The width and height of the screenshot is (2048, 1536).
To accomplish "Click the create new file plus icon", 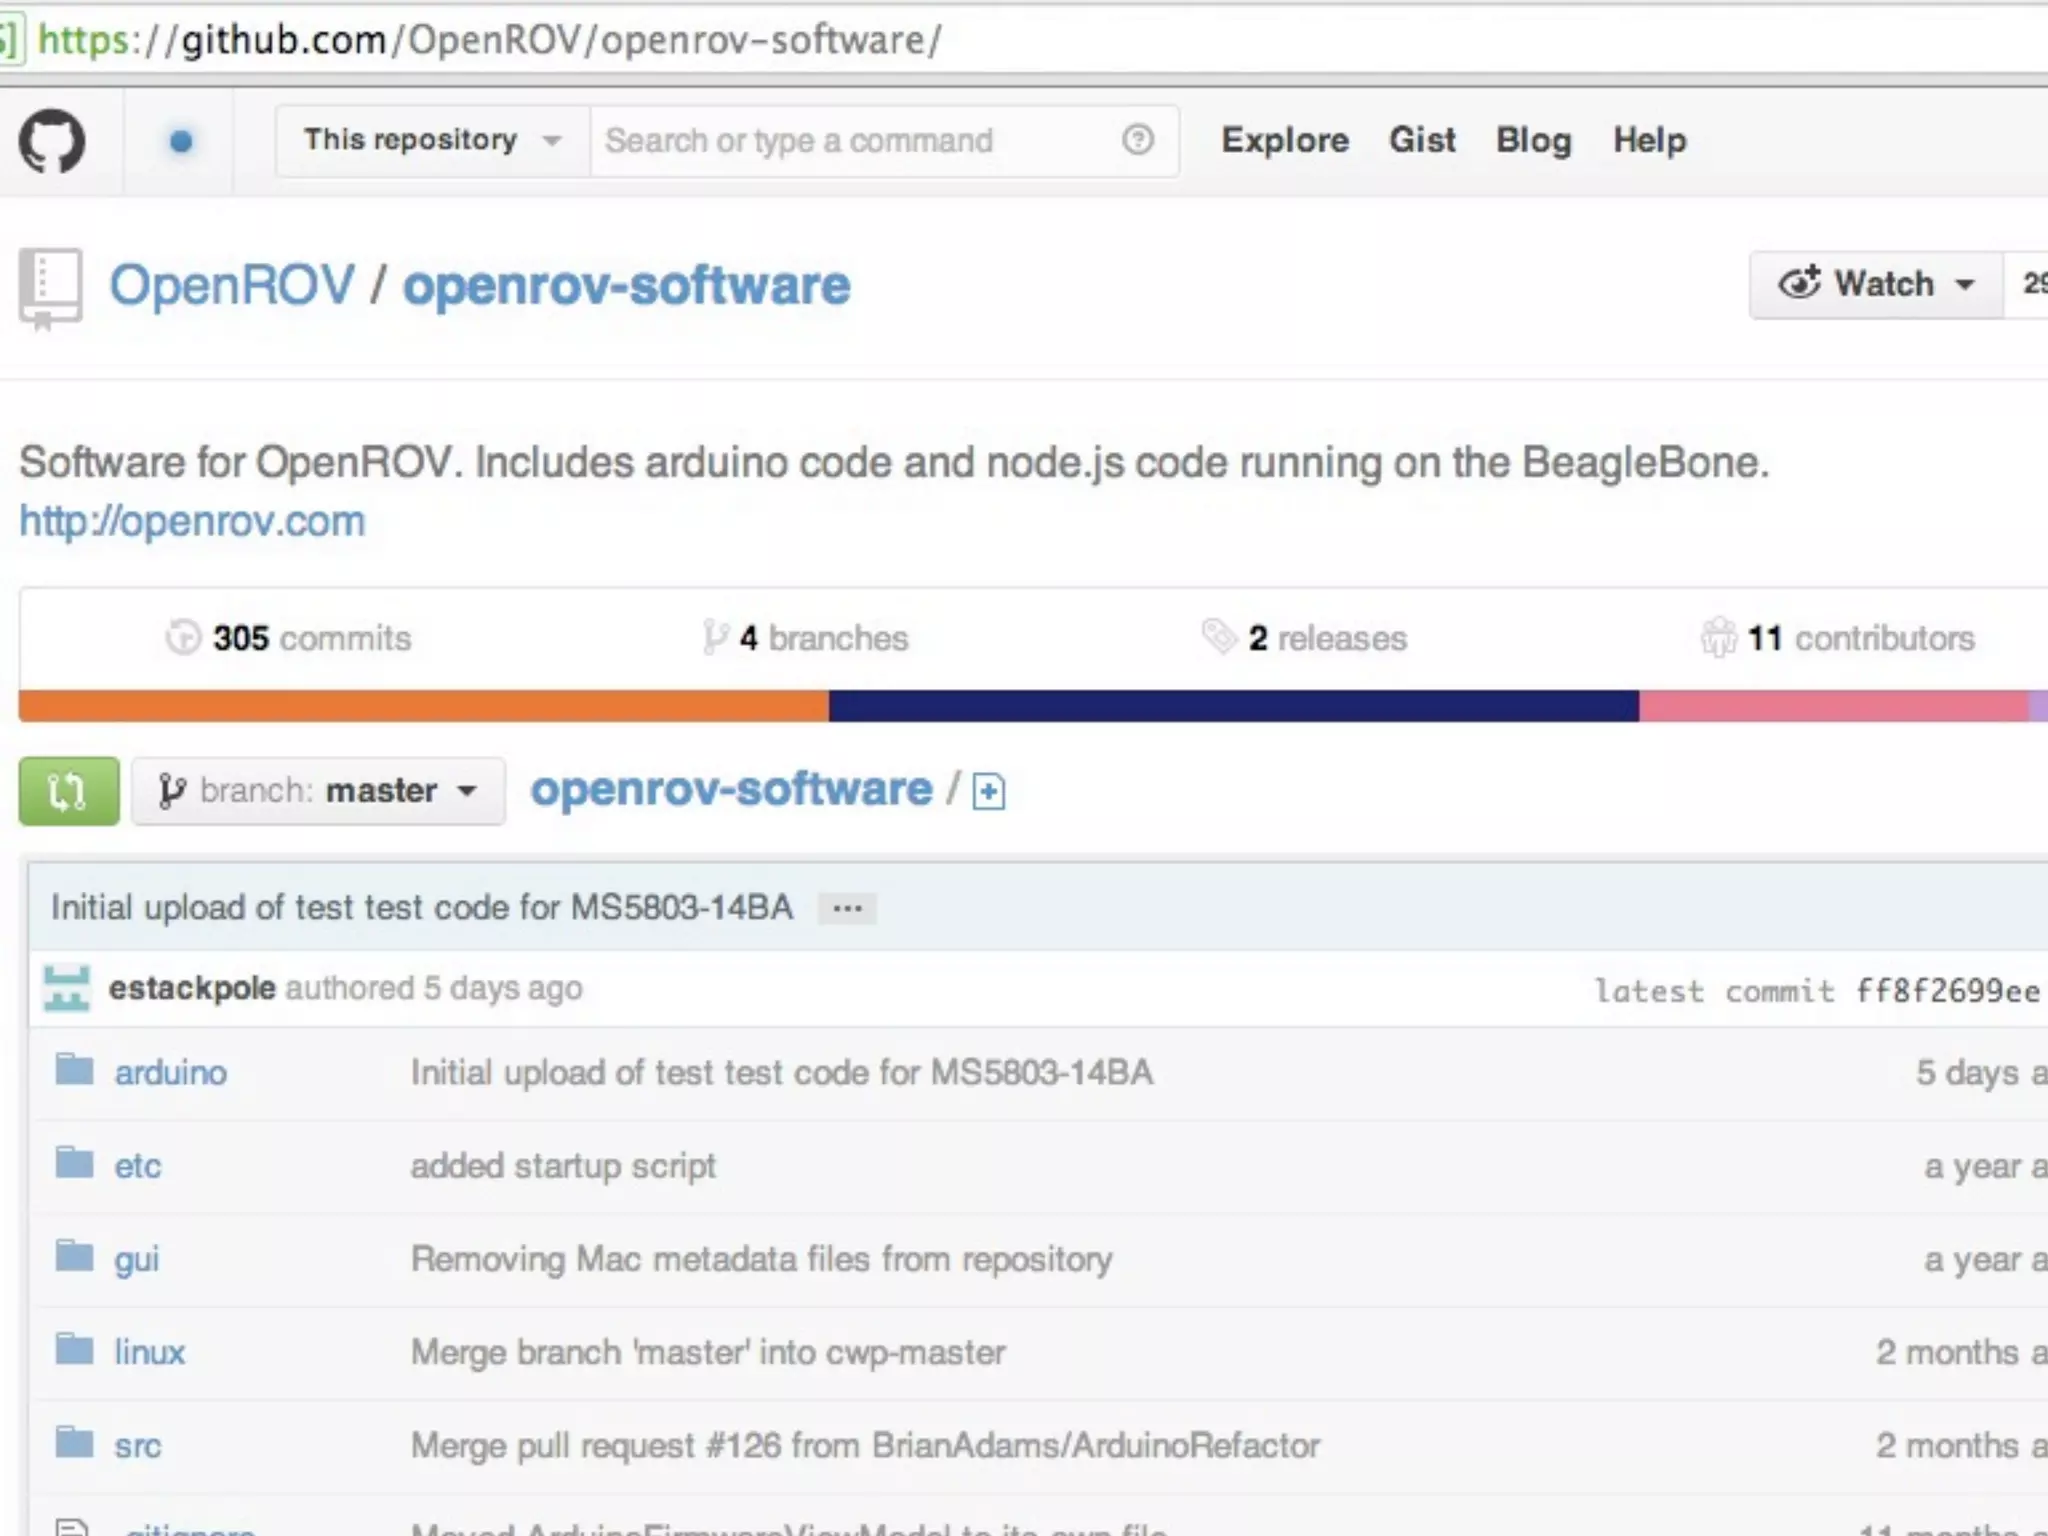I will coord(988,792).
